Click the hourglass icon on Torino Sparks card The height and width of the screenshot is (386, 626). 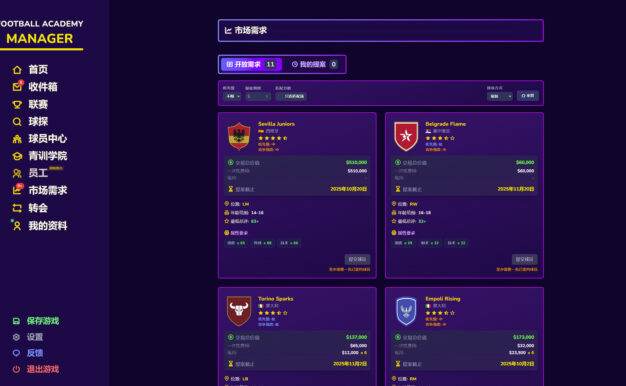tap(230, 364)
